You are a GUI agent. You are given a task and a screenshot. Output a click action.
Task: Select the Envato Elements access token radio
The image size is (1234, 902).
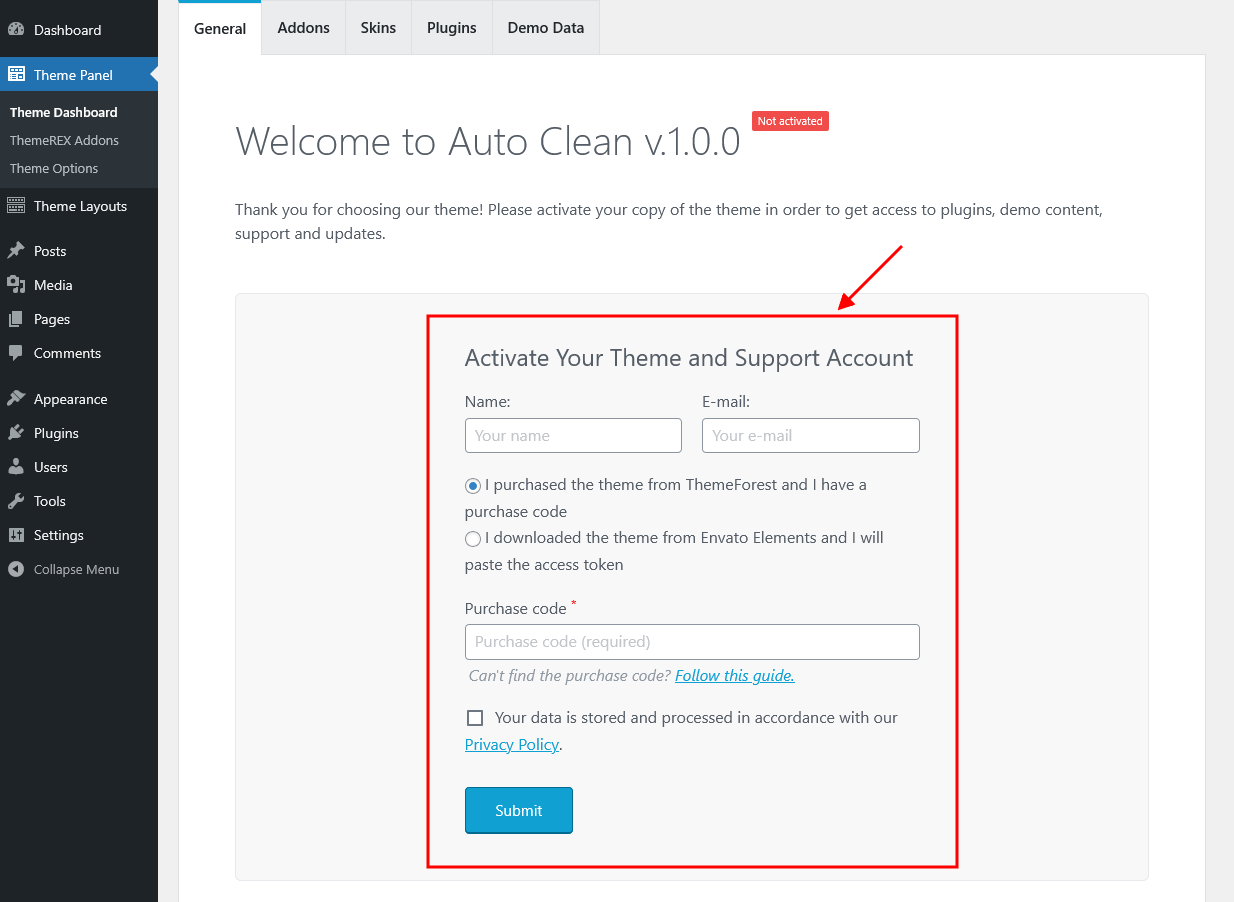tap(473, 539)
